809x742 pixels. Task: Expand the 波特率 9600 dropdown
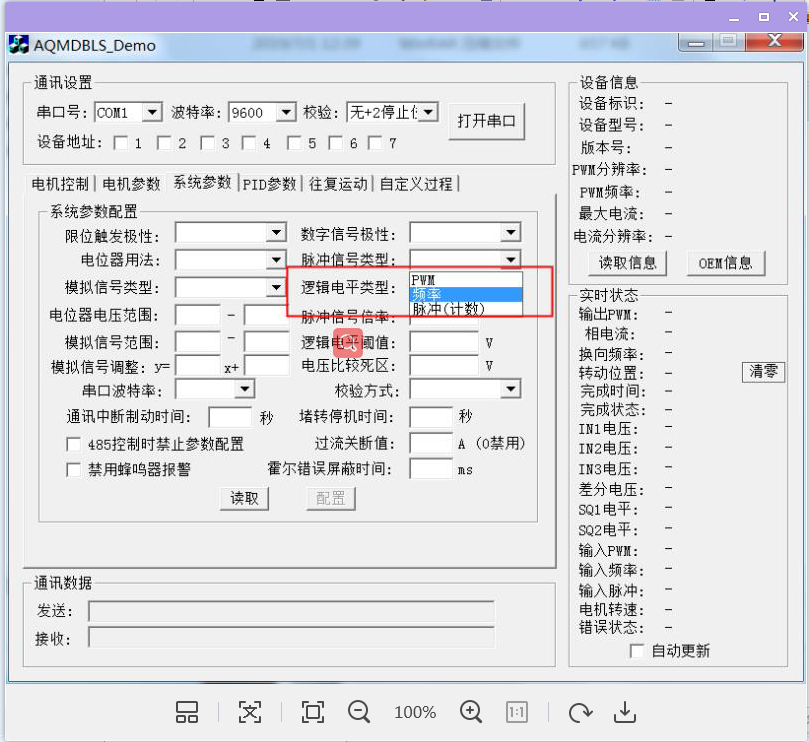click(286, 112)
